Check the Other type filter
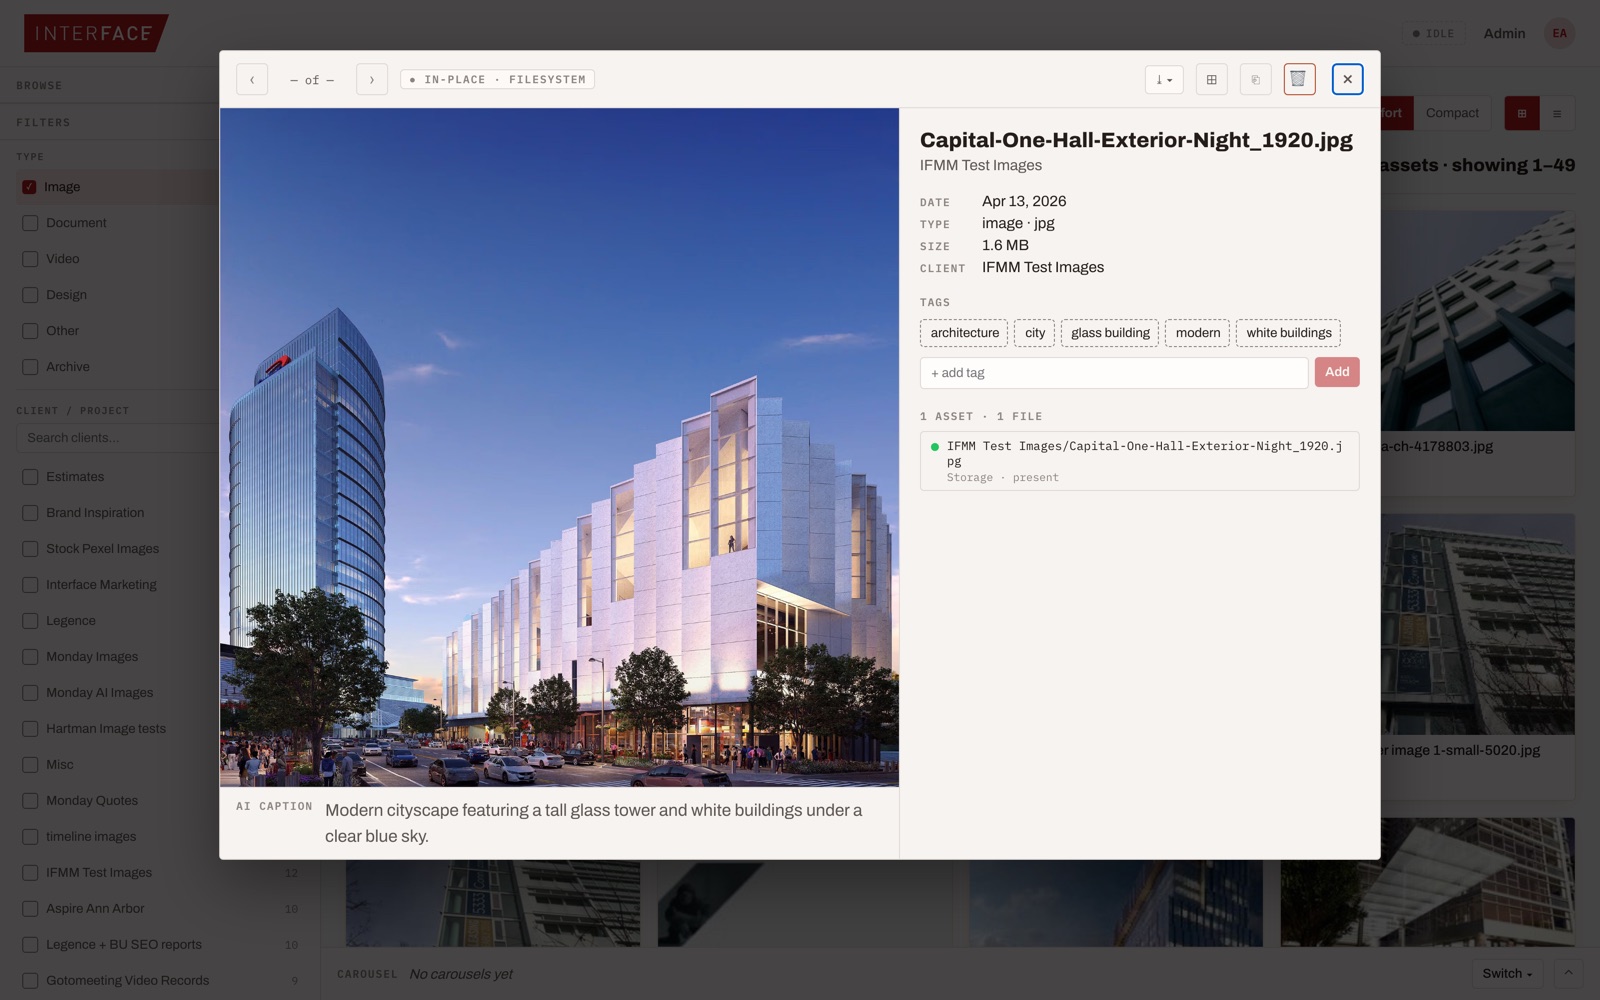 click(30, 331)
